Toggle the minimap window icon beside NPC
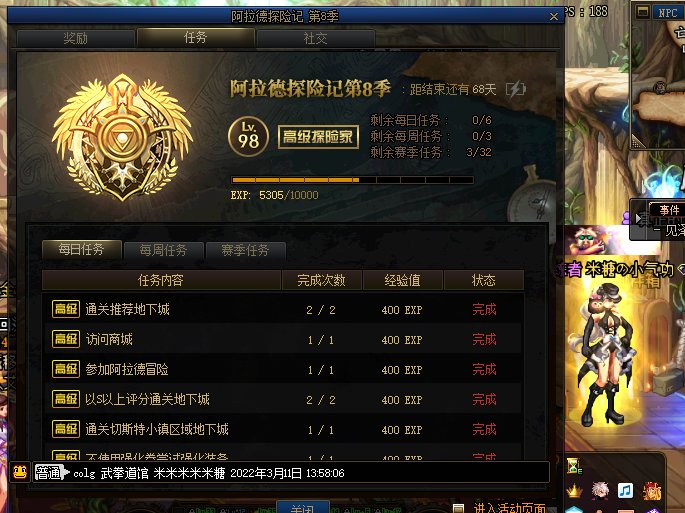Screen dimensions: 685x513 [642, 12]
